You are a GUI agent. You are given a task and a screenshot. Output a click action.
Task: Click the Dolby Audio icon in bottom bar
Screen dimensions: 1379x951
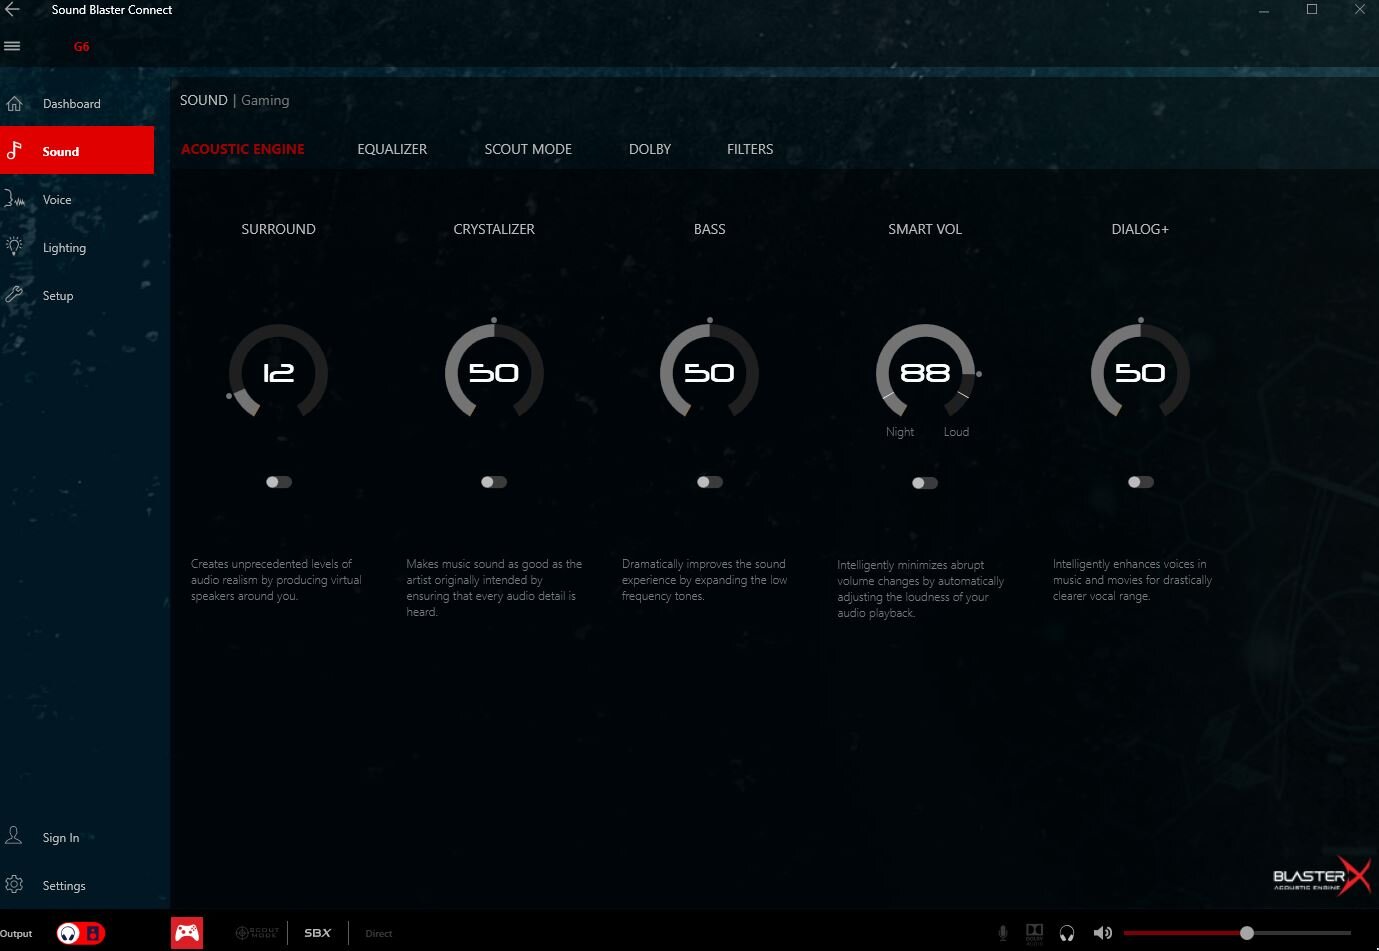(x=1035, y=933)
